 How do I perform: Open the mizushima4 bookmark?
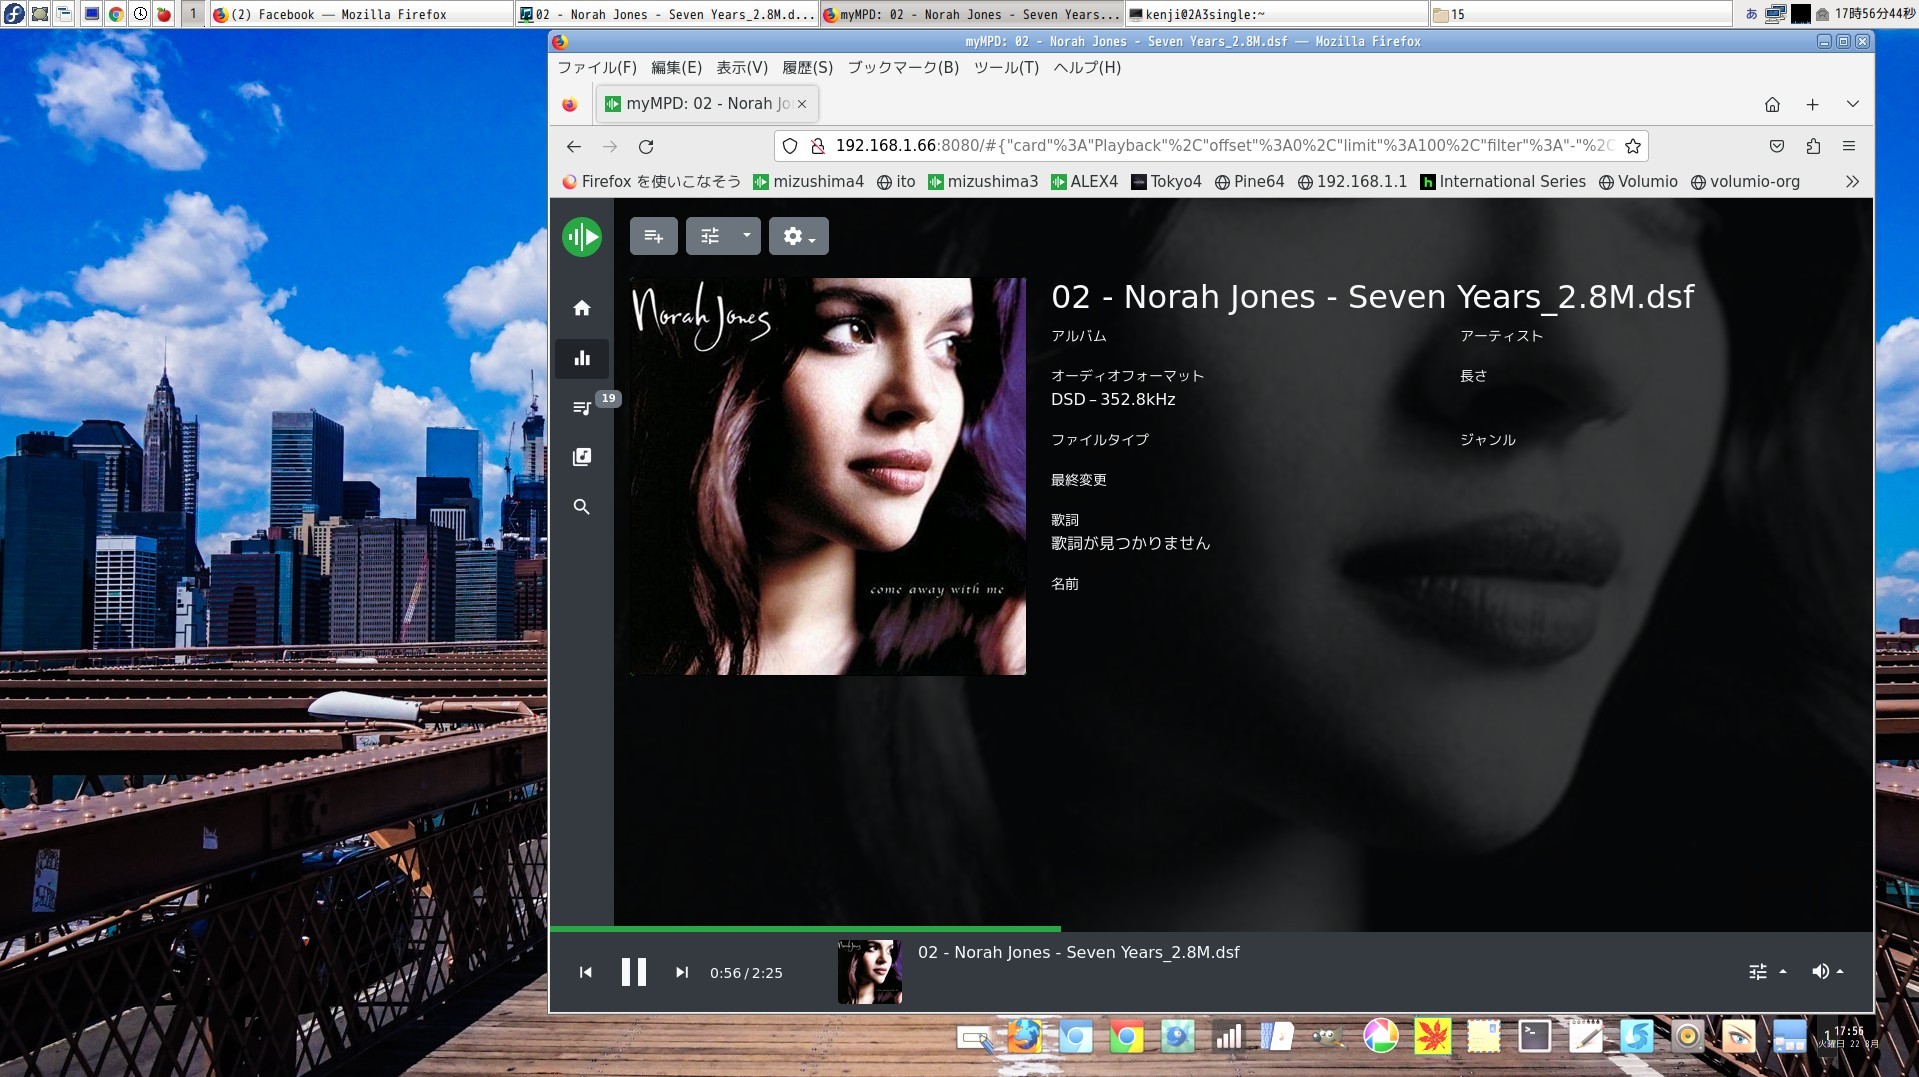tap(808, 181)
